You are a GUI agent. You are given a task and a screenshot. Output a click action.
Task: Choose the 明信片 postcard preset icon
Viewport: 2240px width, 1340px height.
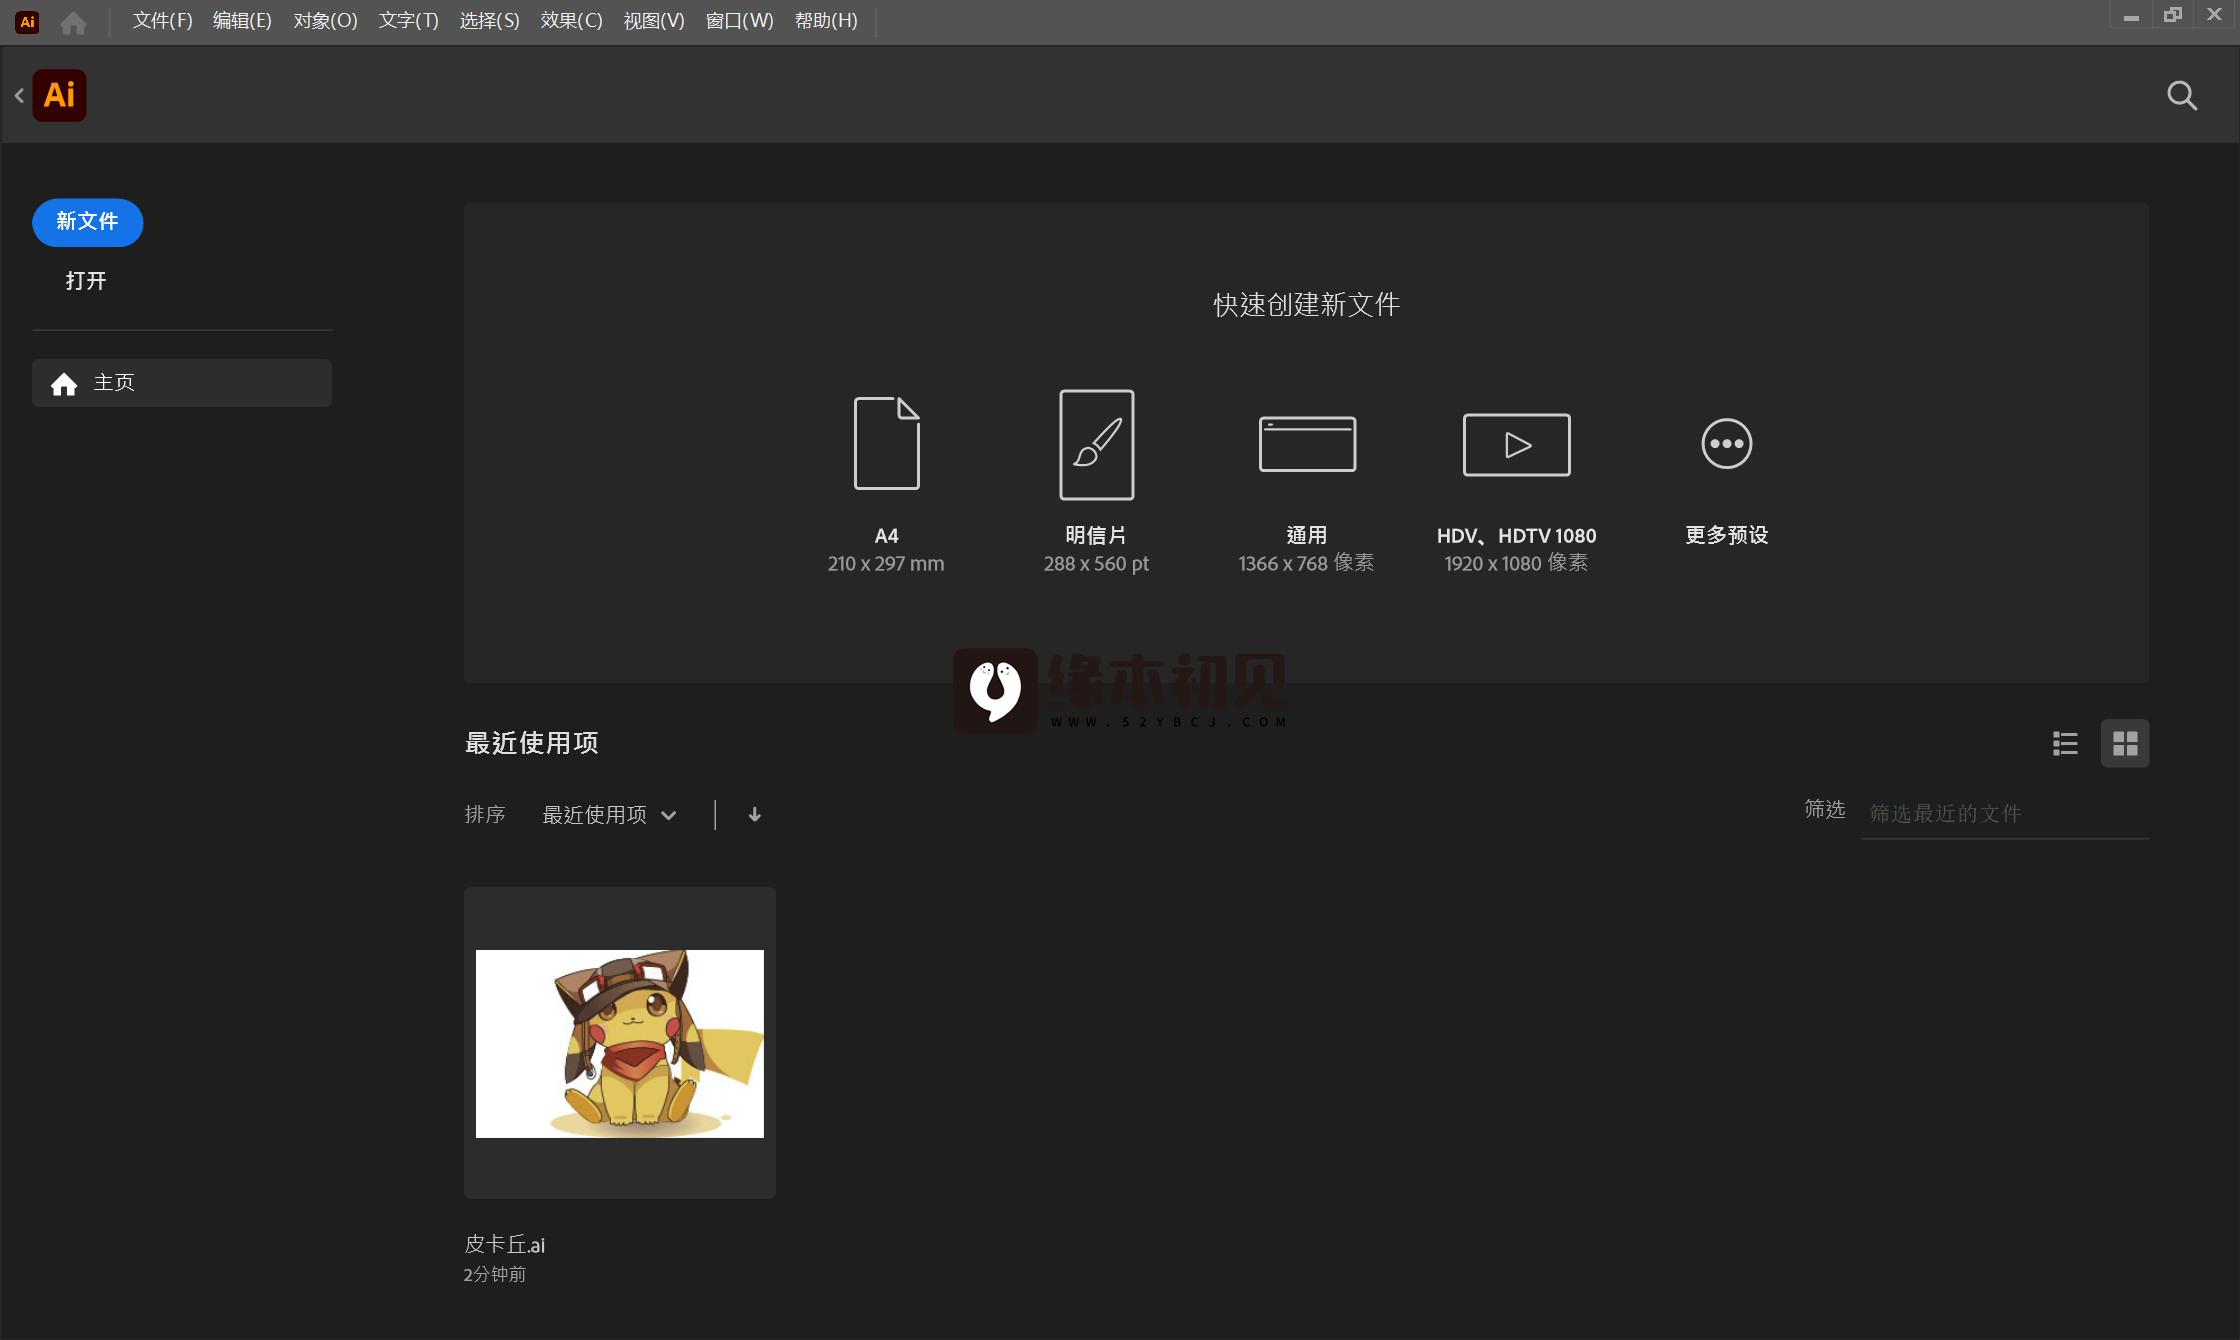[1096, 444]
